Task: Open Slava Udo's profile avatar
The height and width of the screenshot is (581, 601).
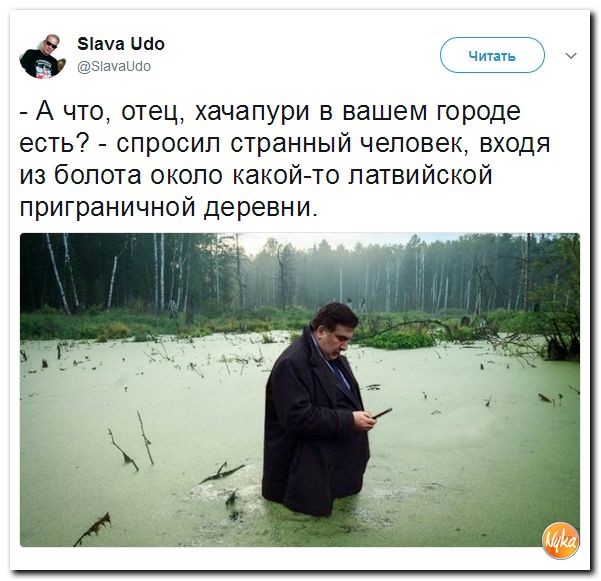Action: point(42,56)
